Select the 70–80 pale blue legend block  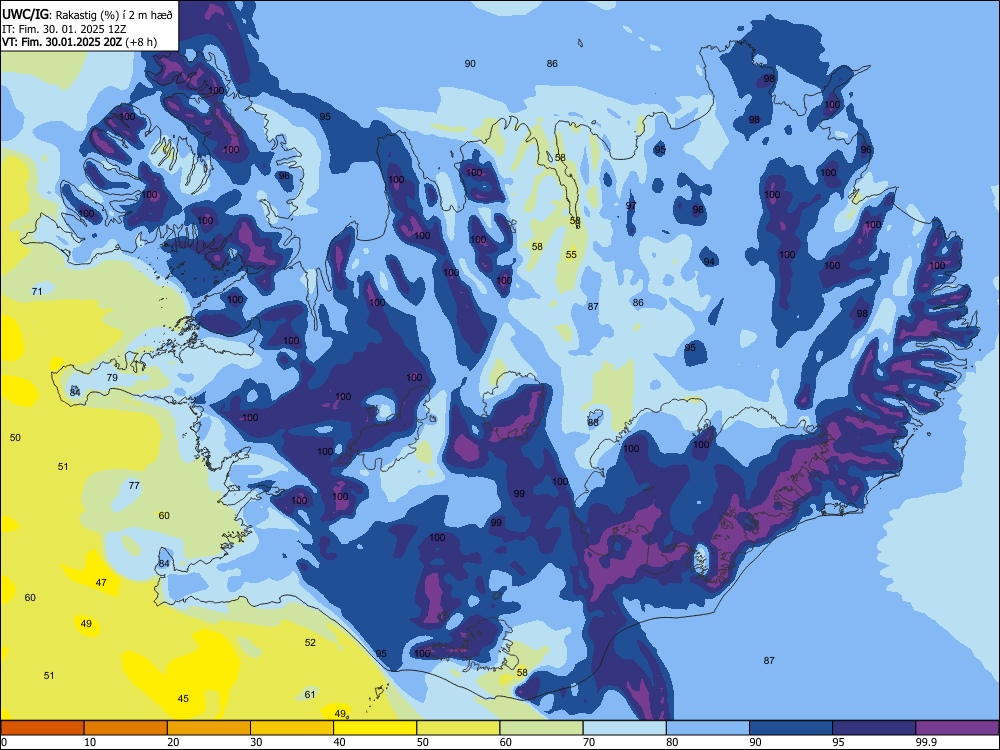(624, 728)
